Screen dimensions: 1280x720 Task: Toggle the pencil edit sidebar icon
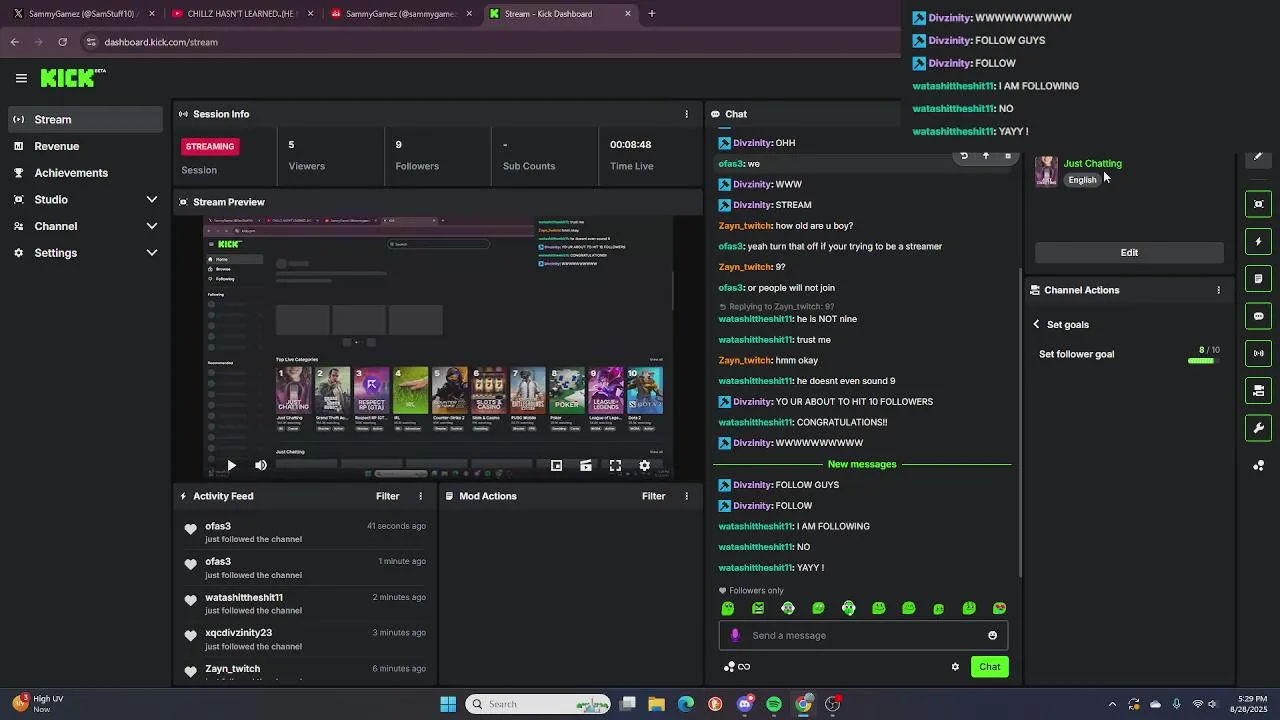[1258, 157]
